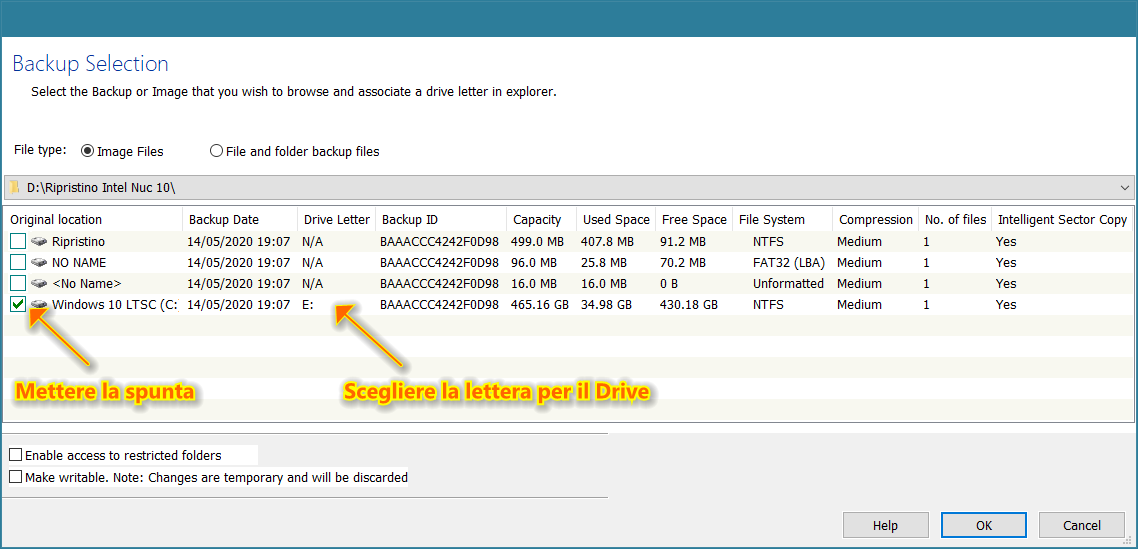The height and width of the screenshot is (549, 1138).
Task: Click the Backup ID column header
Action: (x=441, y=219)
